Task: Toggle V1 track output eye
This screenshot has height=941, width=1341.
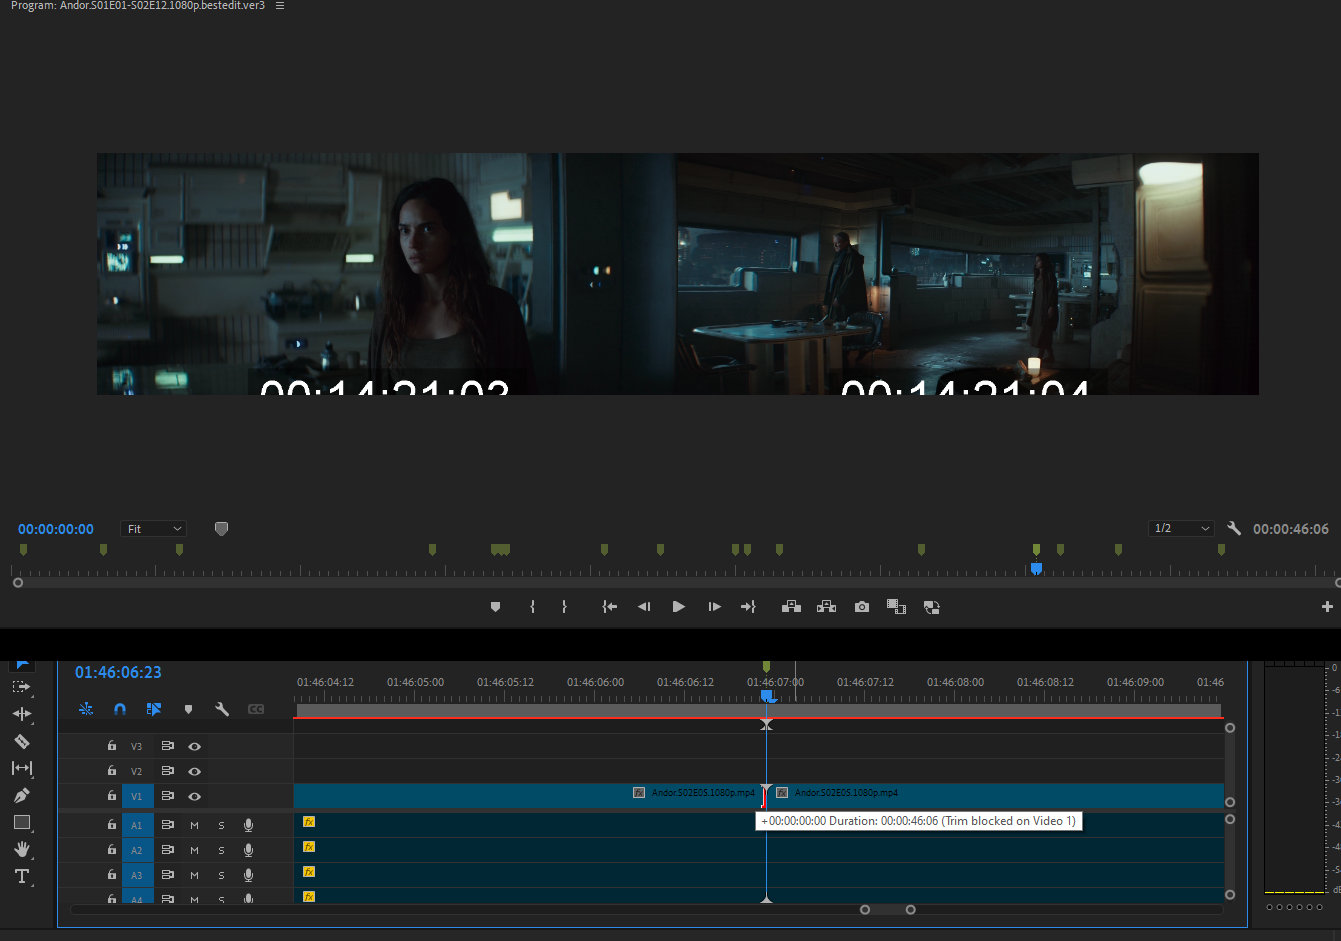Action: (x=194, y=796)
